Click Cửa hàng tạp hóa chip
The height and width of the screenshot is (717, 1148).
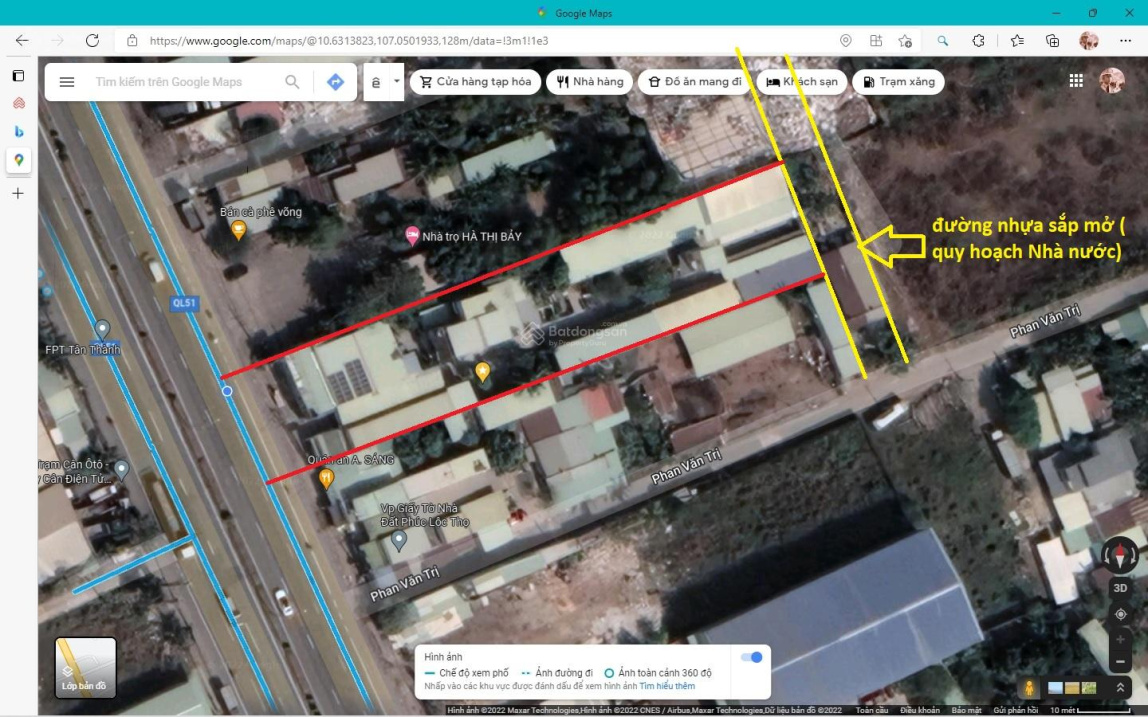pyautogui.click(x=475, y=82)
